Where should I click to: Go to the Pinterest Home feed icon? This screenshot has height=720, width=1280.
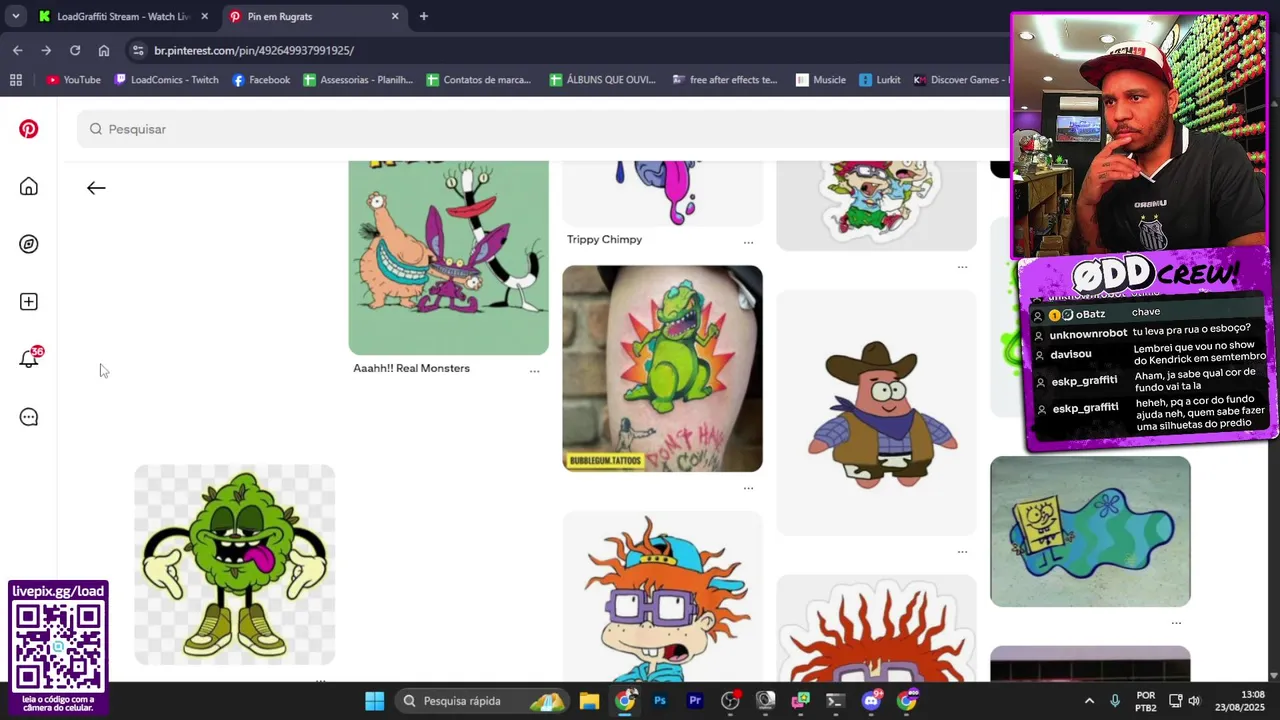click(29, 187)
